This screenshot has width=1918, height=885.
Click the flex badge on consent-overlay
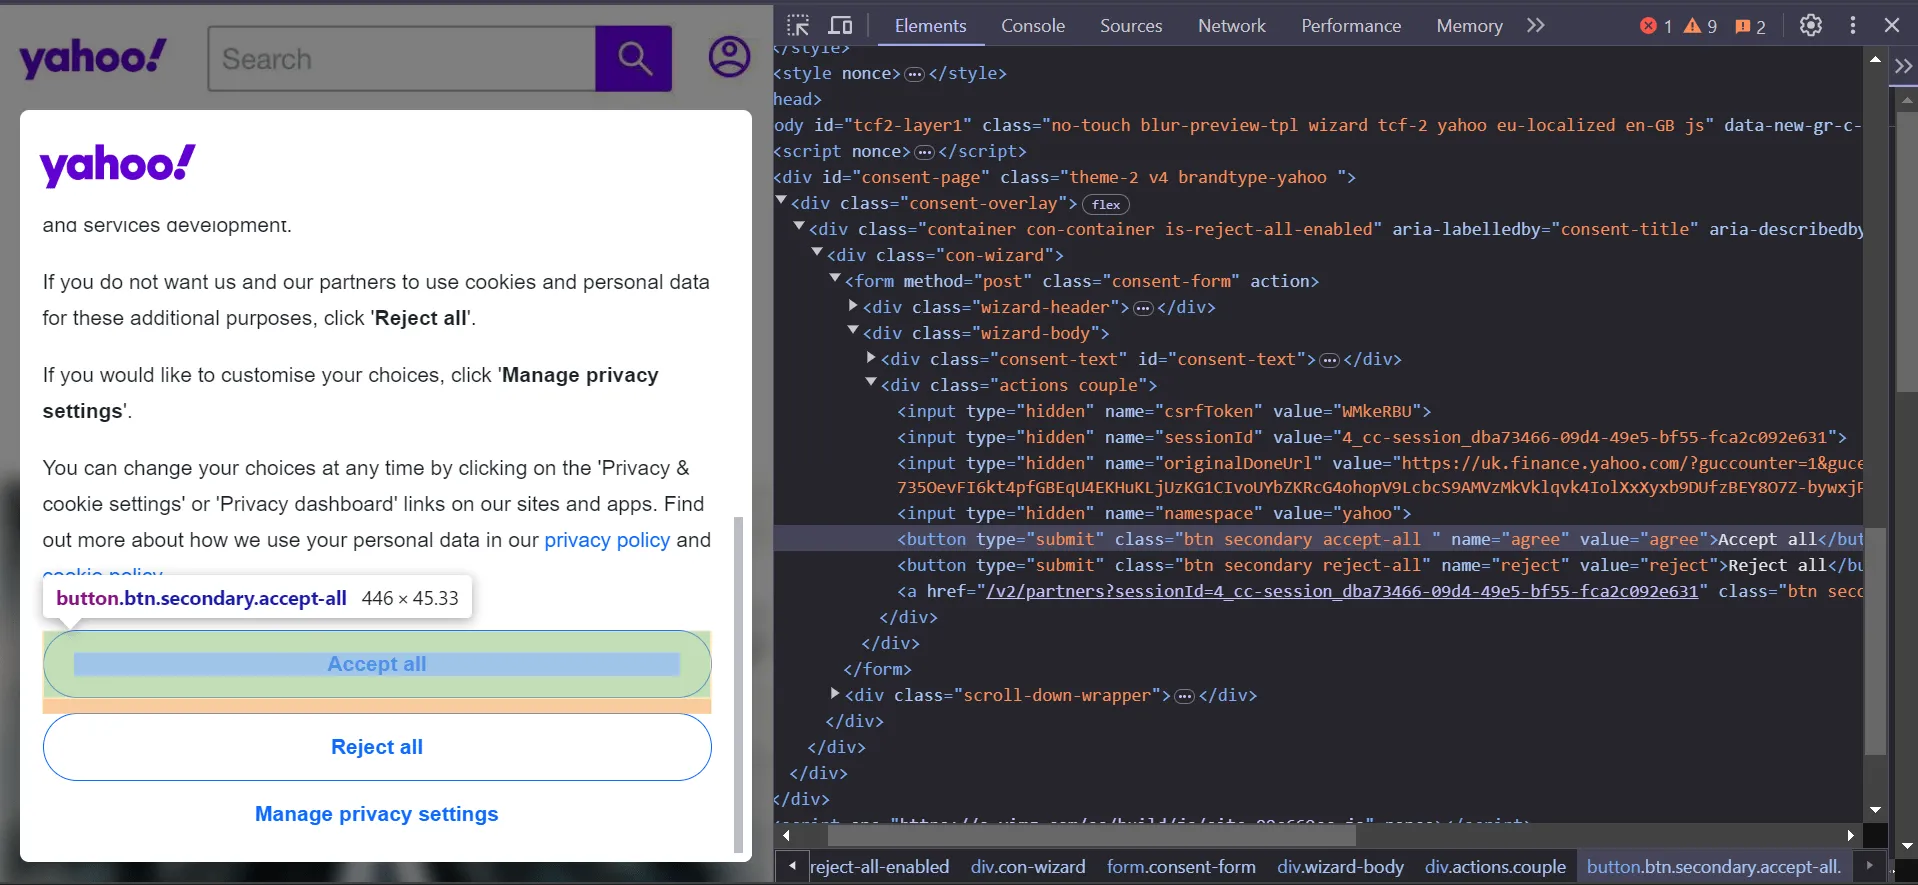coord(1106,204)
